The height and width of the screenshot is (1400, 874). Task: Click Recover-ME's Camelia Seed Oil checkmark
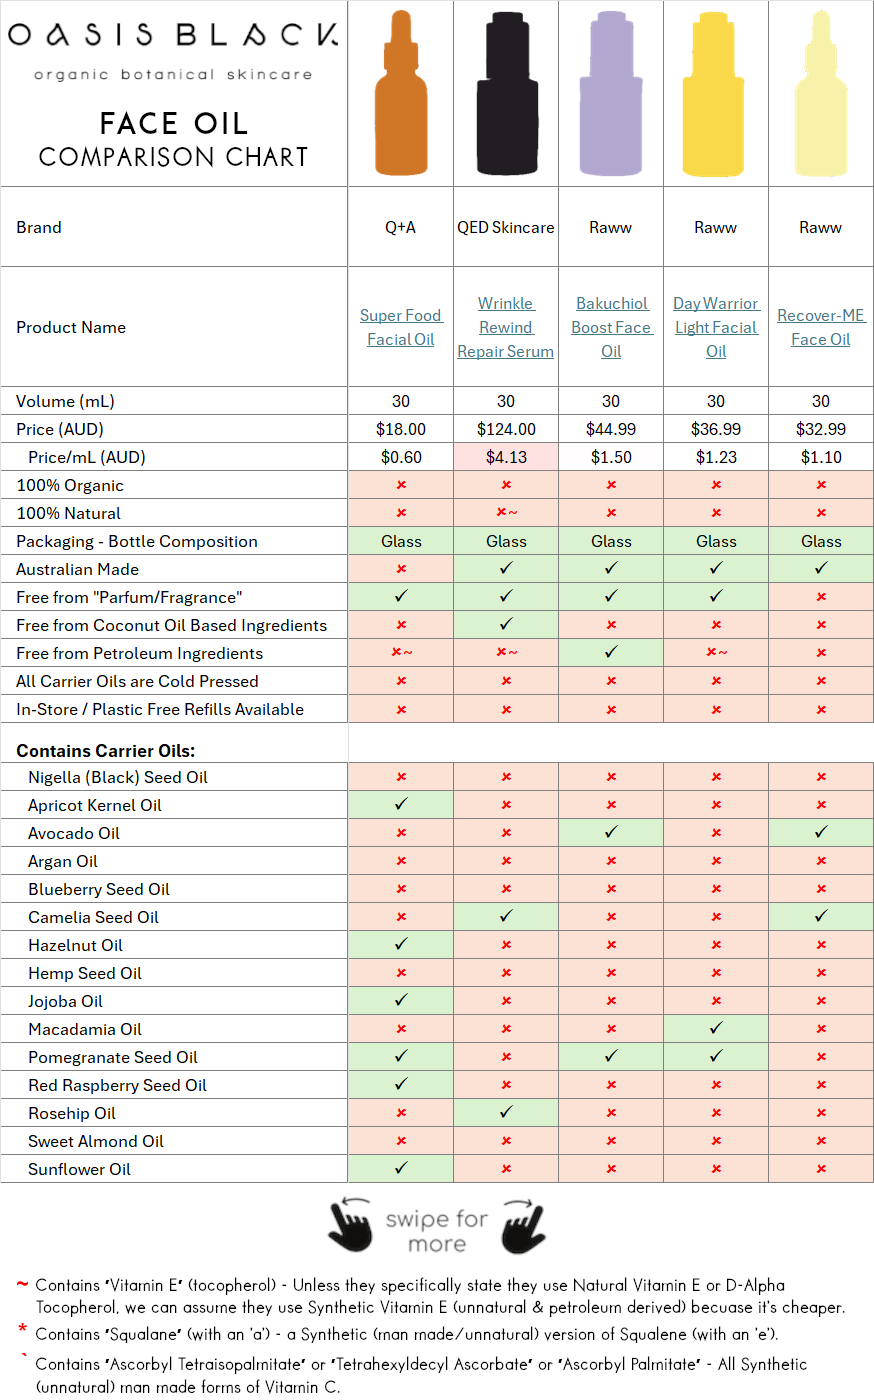point(821,916)
